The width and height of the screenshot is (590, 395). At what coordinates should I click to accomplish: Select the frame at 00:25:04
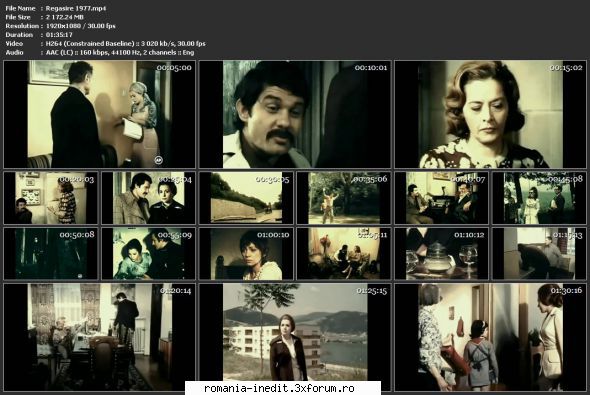pos(149,198)
